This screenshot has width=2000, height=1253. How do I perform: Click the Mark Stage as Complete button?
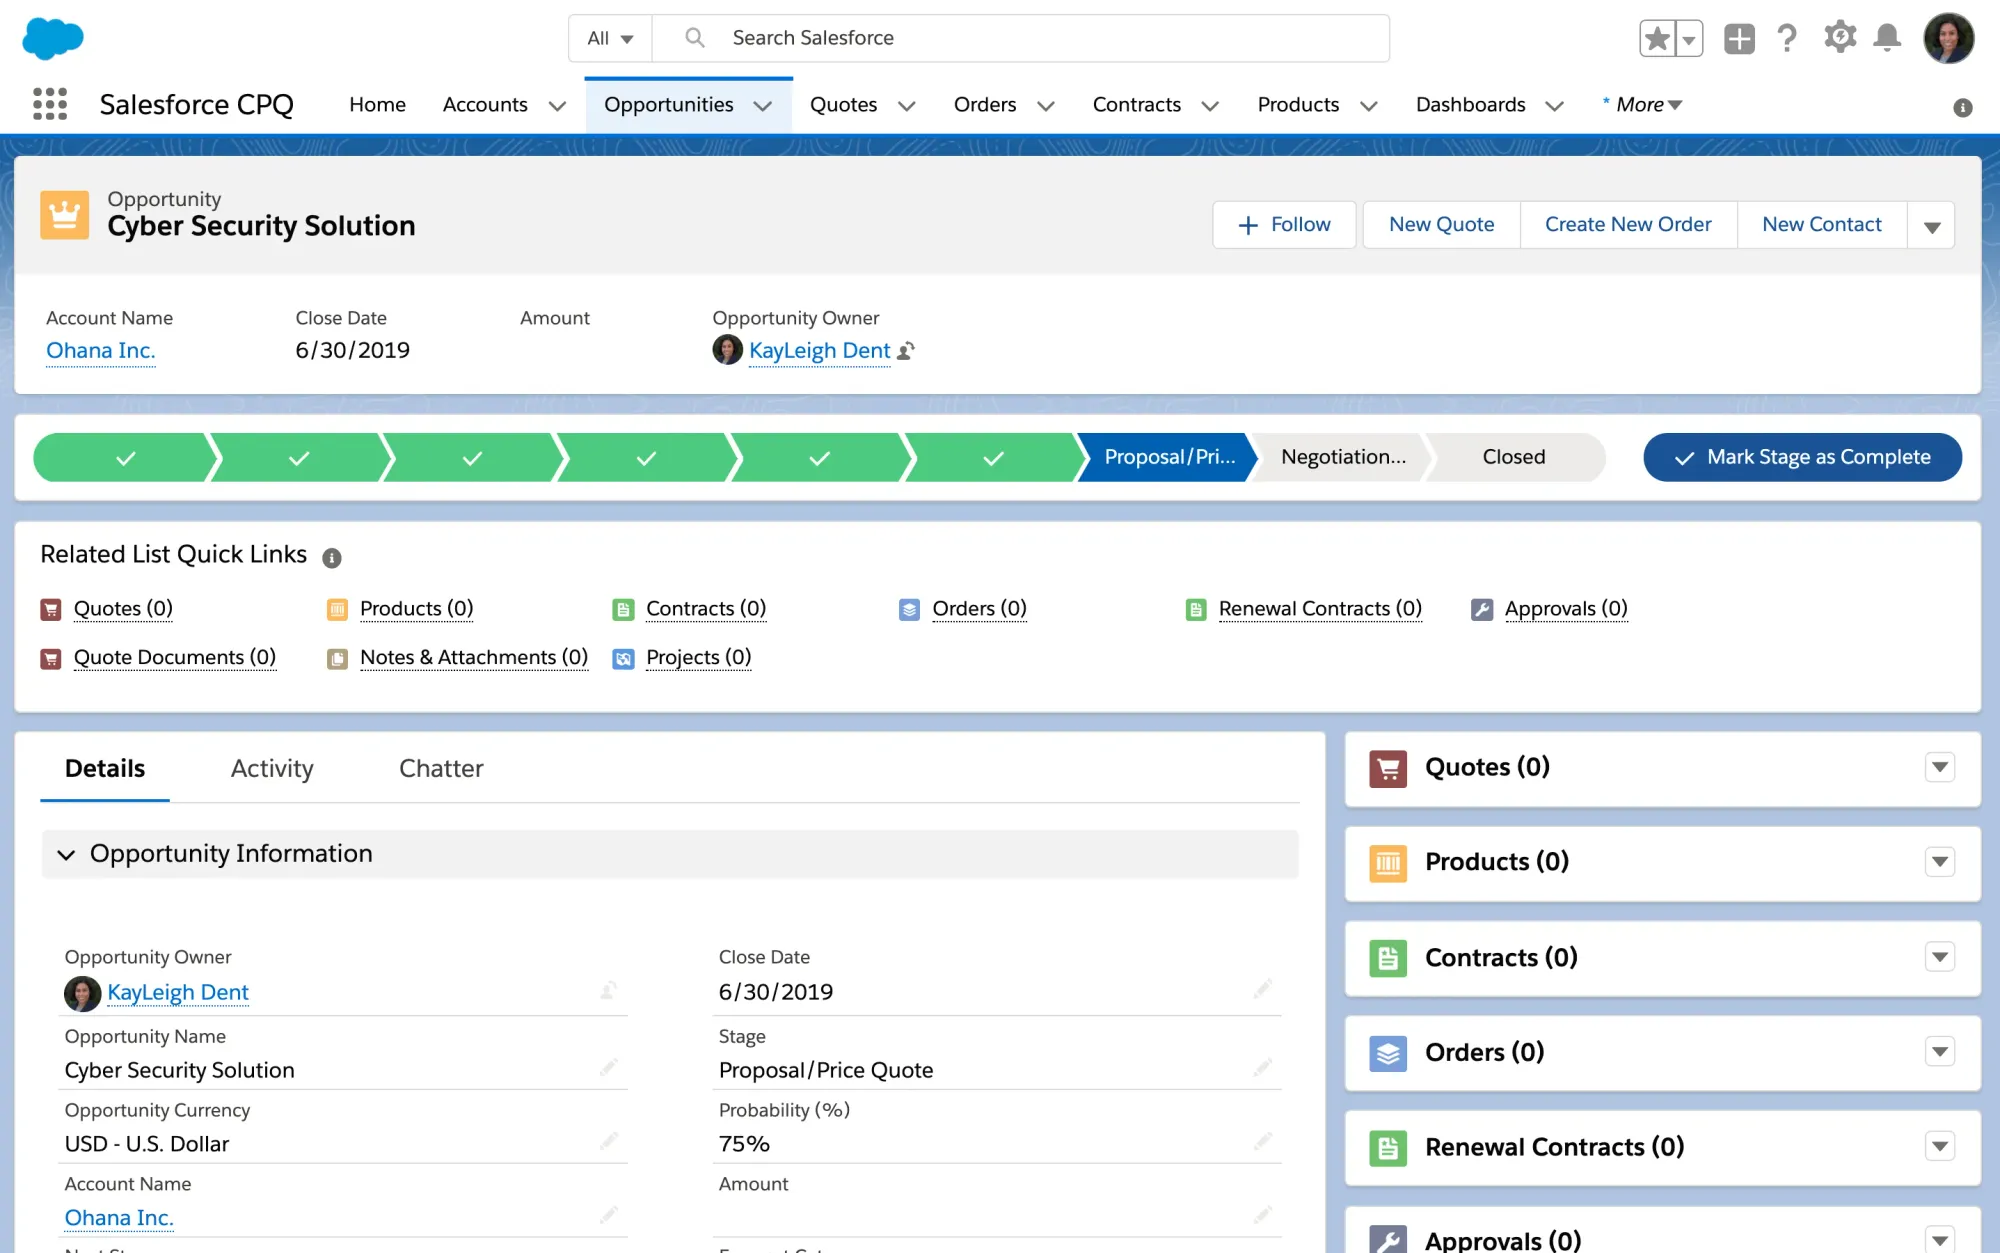click(x=1801, y=457)
